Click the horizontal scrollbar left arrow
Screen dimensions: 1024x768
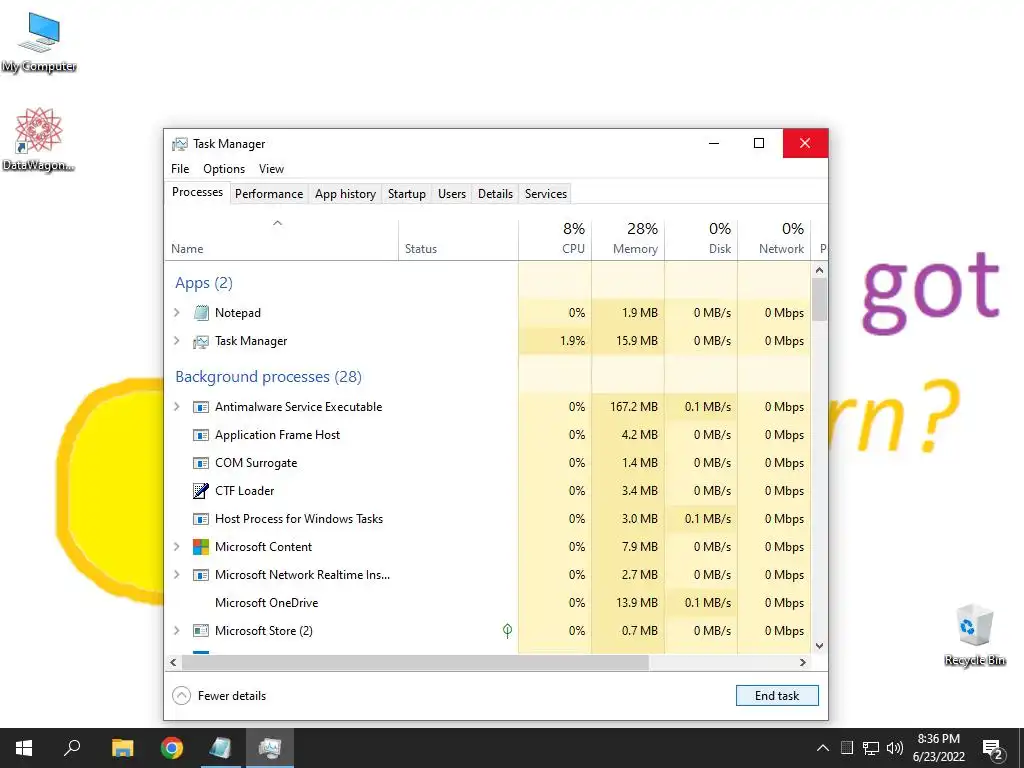click(x=173, y=662)
